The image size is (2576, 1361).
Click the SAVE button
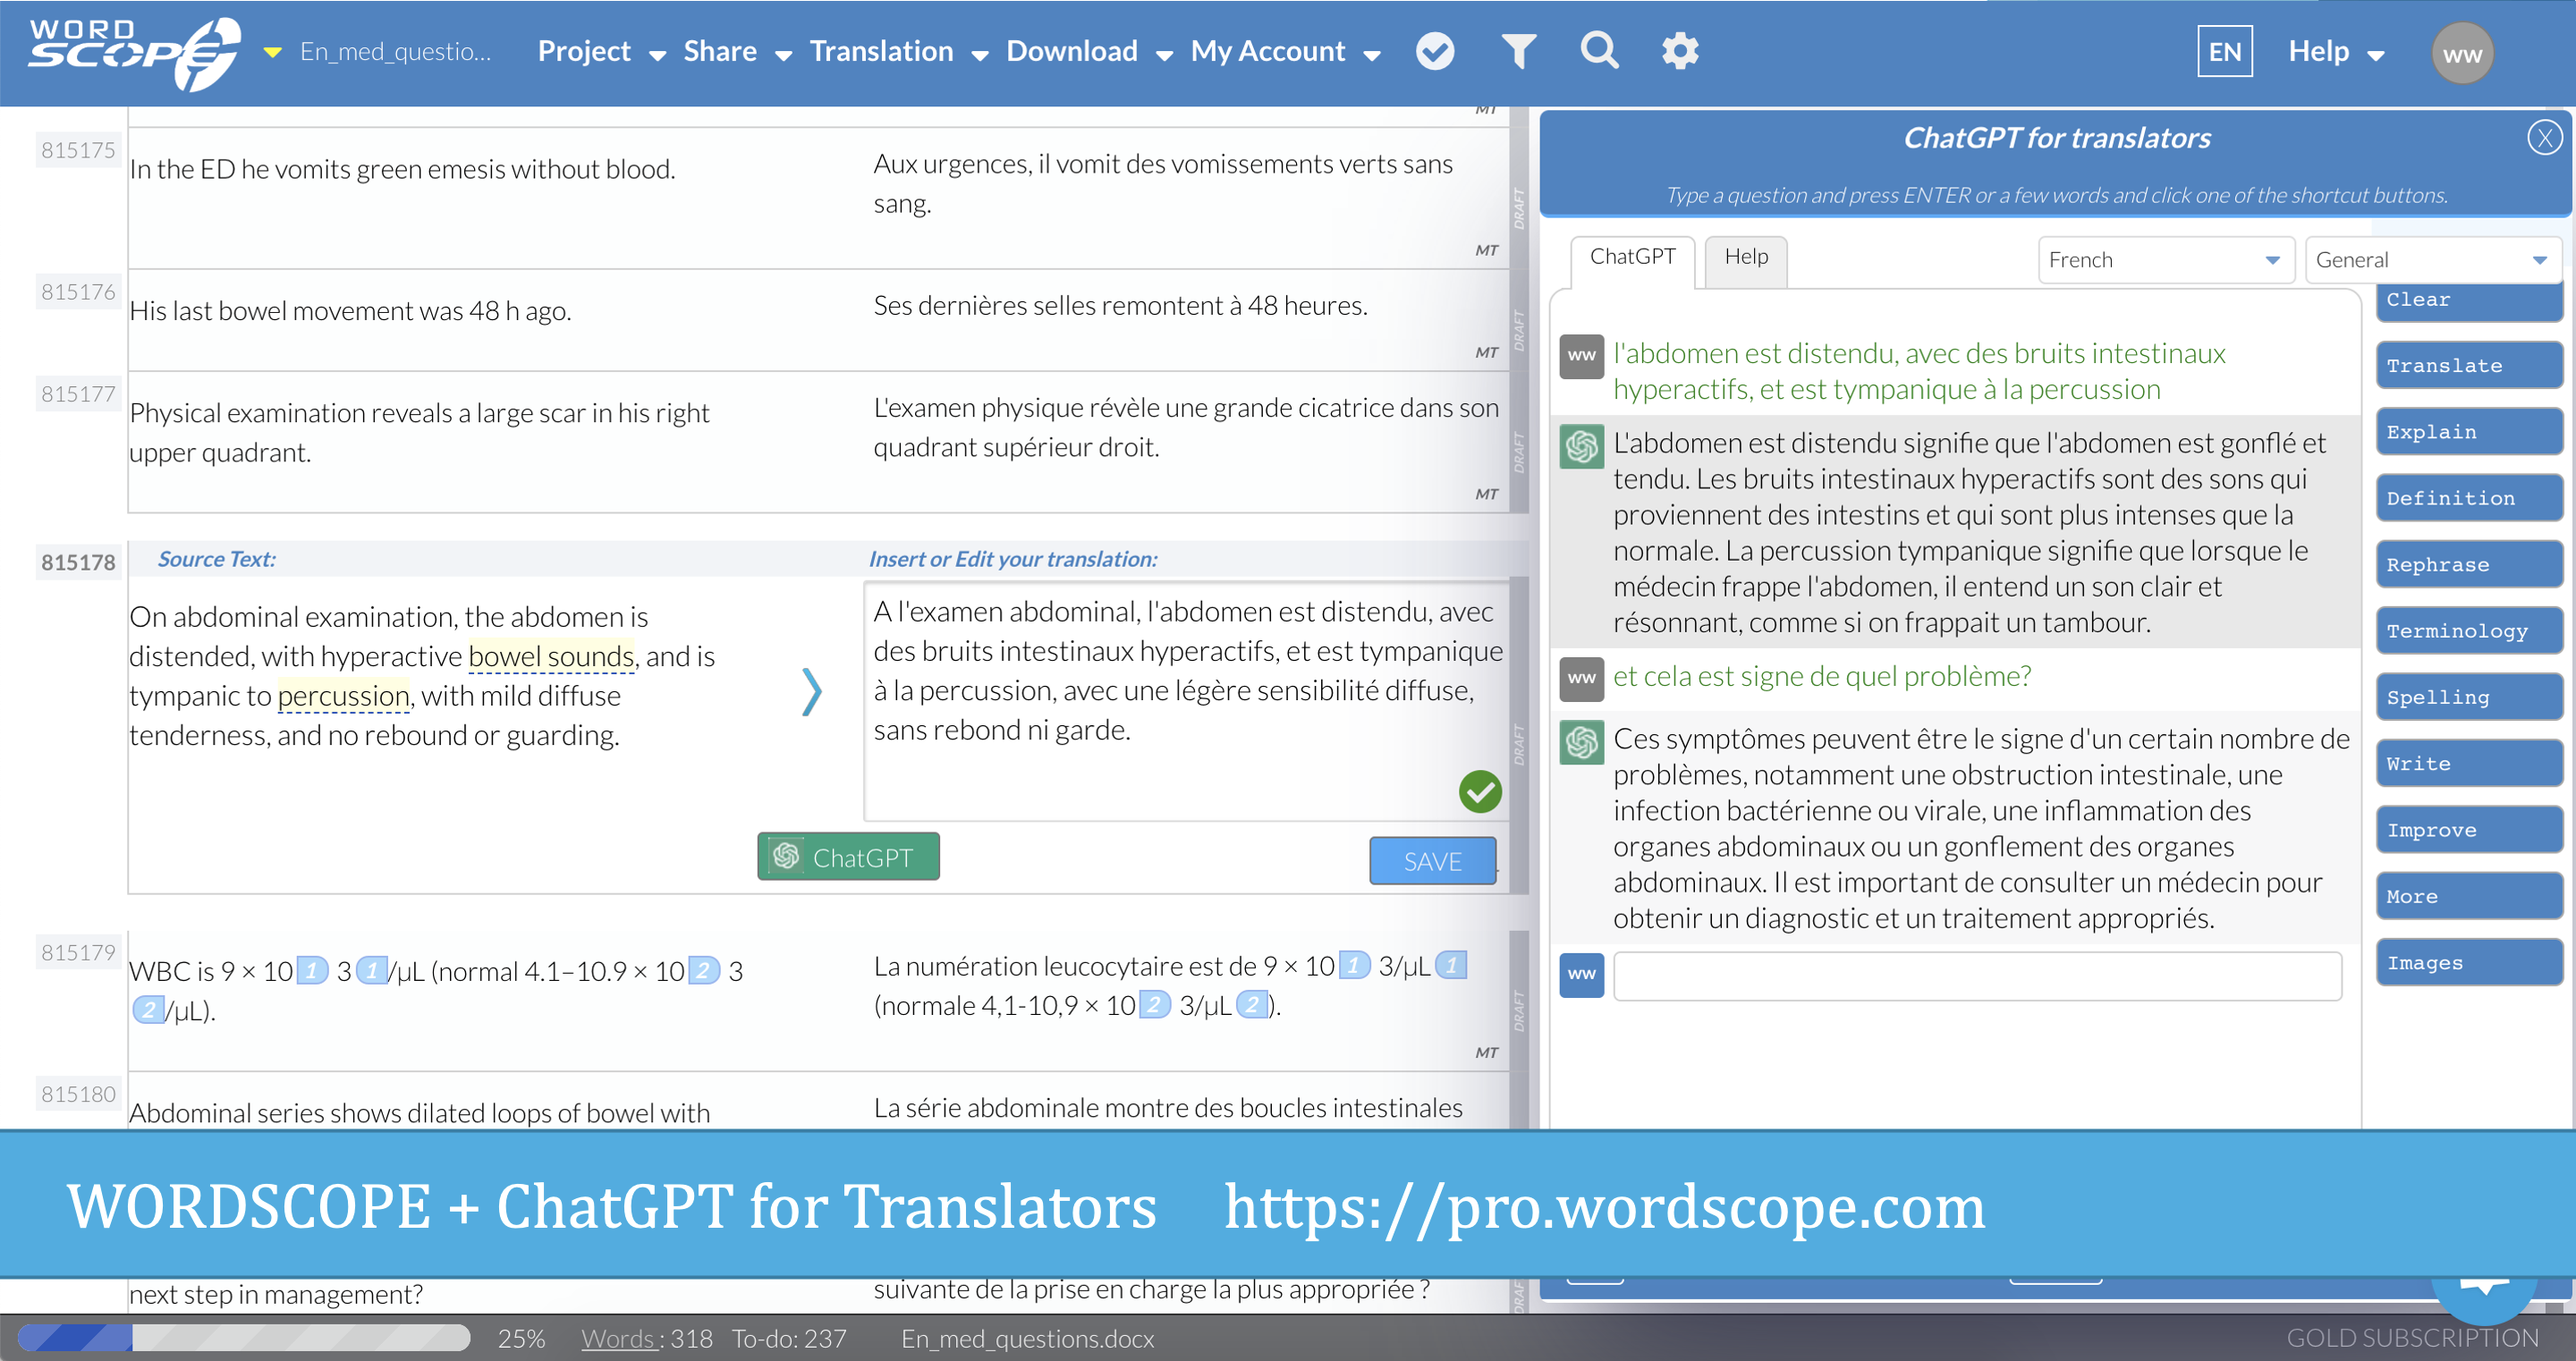(x=1431, y=861)
